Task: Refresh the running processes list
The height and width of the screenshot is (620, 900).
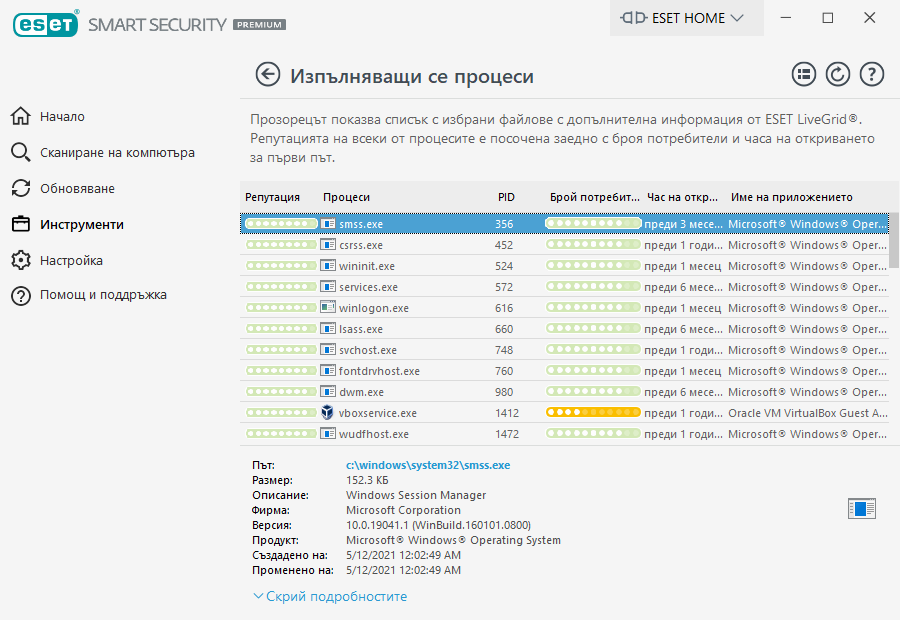Action: [837, 75]
